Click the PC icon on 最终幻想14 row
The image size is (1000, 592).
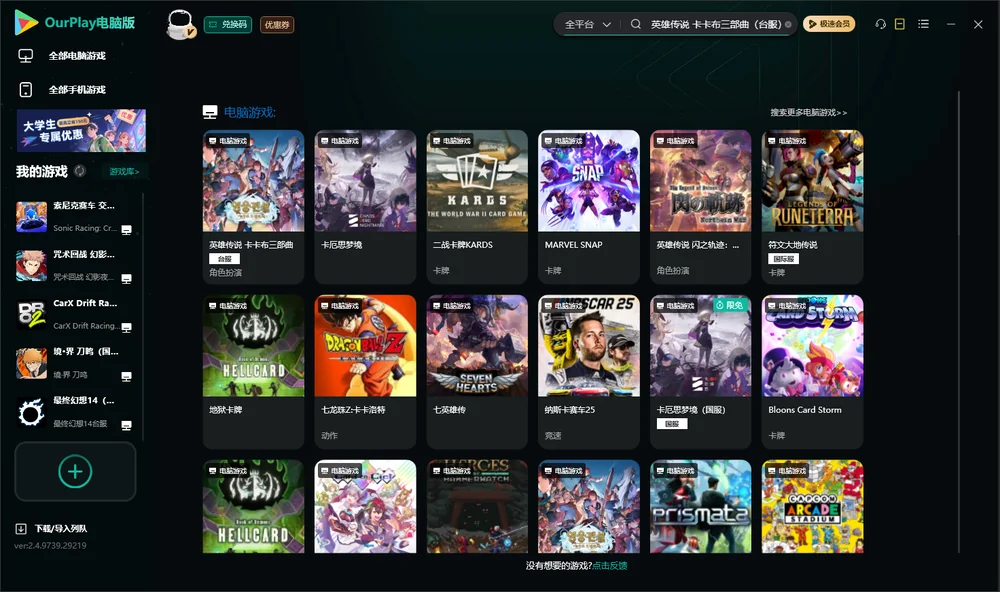point(126,426)
